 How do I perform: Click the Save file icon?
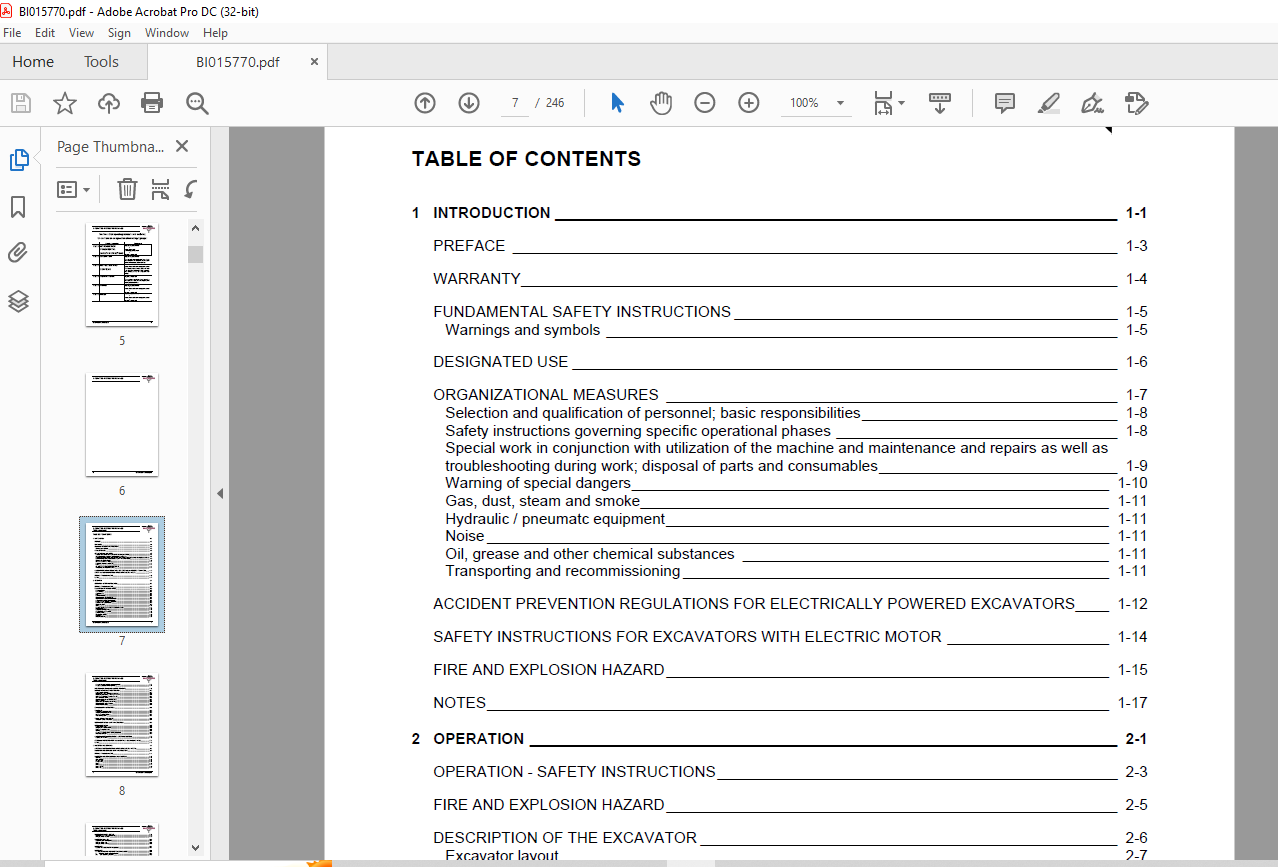[x=21, y=103]
